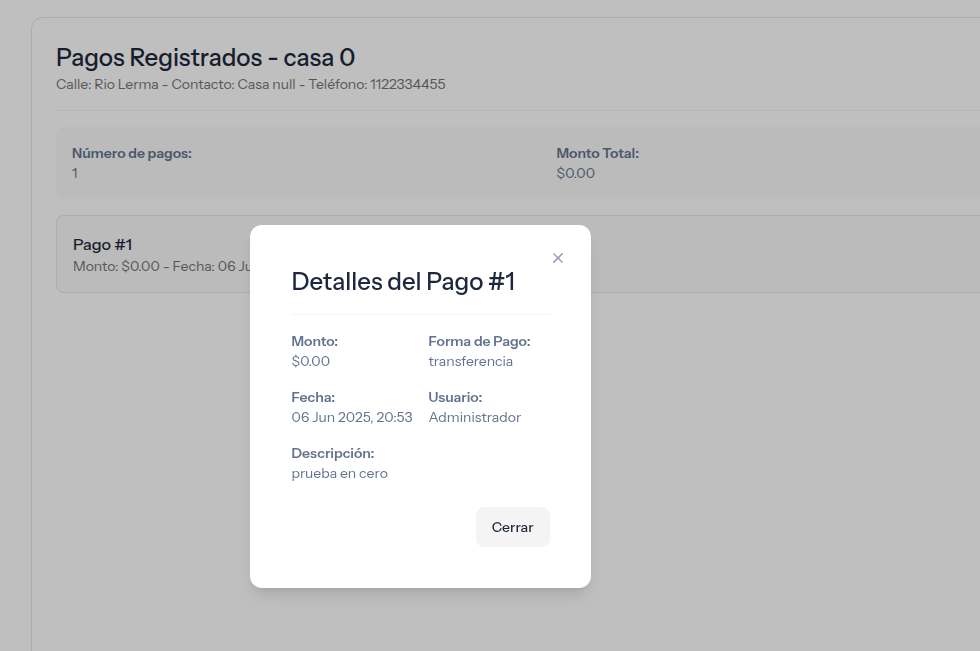980x651 pixels.
Task: Select the title Detalles del Pago #1
Action: [403, 281]
